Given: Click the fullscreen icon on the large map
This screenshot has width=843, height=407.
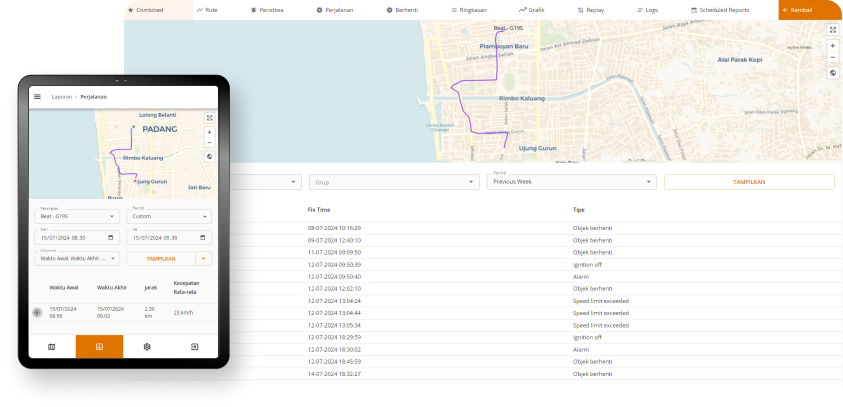Looking at the screenshot, I should coord(832,30).
